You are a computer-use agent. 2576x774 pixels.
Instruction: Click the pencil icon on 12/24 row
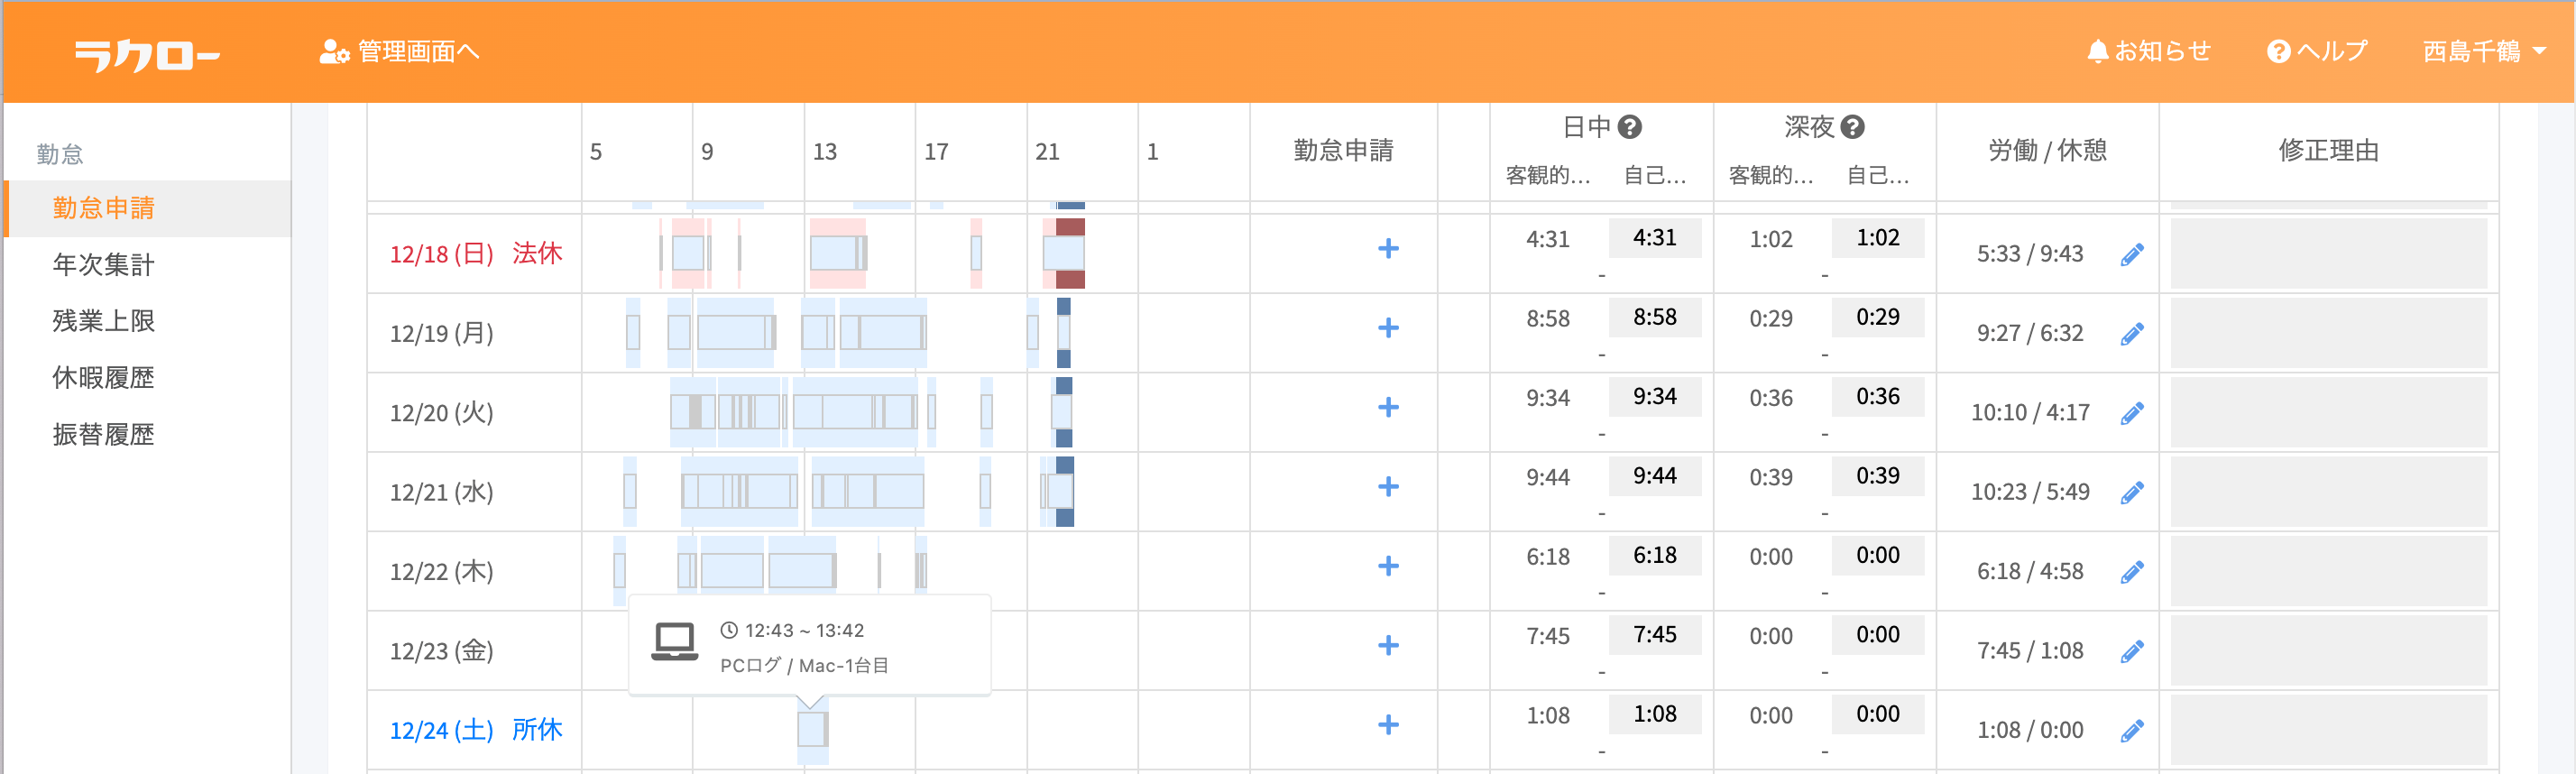click(2131, 731)
